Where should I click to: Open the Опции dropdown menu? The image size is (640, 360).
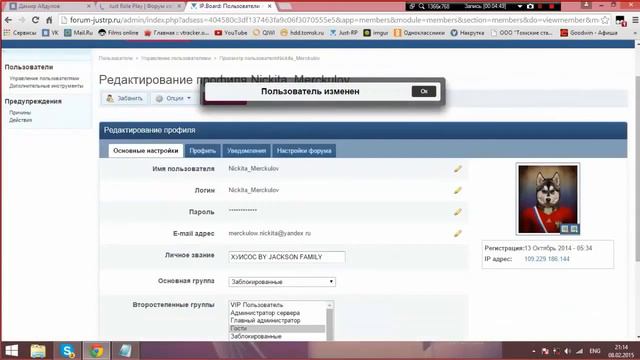pos(173,98)
